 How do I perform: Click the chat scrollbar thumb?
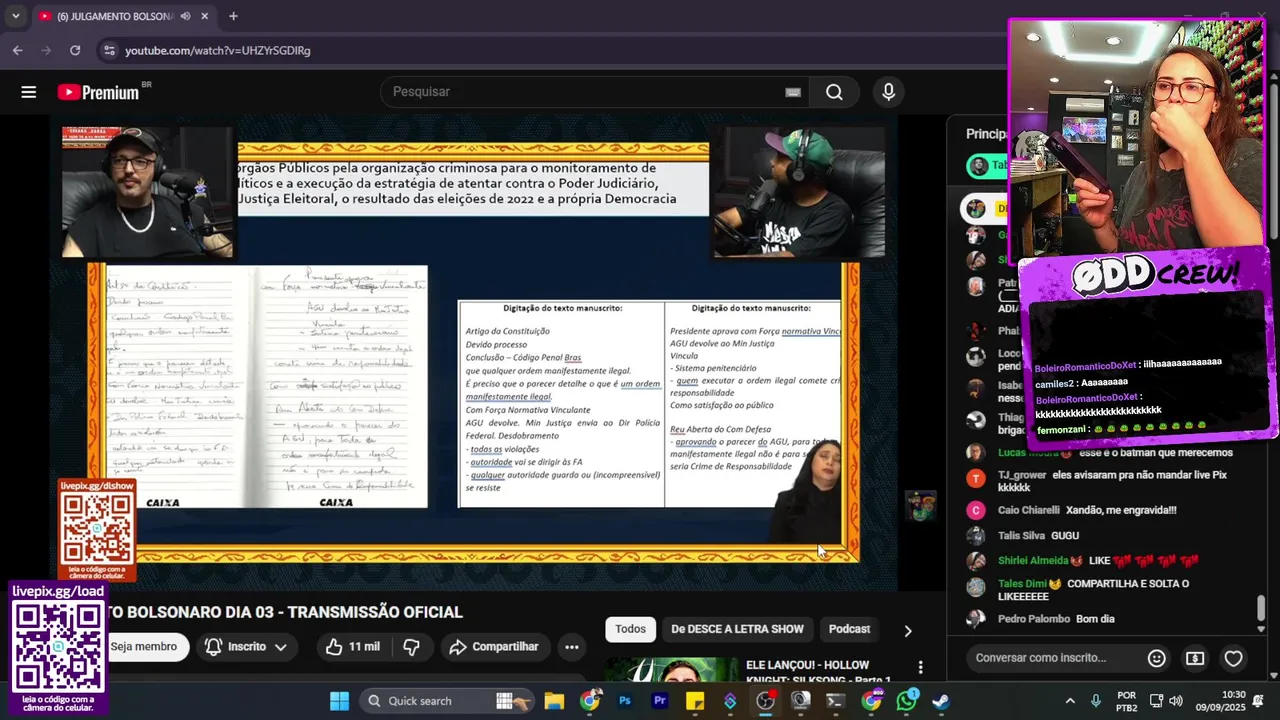click(x=1261, y=607)
